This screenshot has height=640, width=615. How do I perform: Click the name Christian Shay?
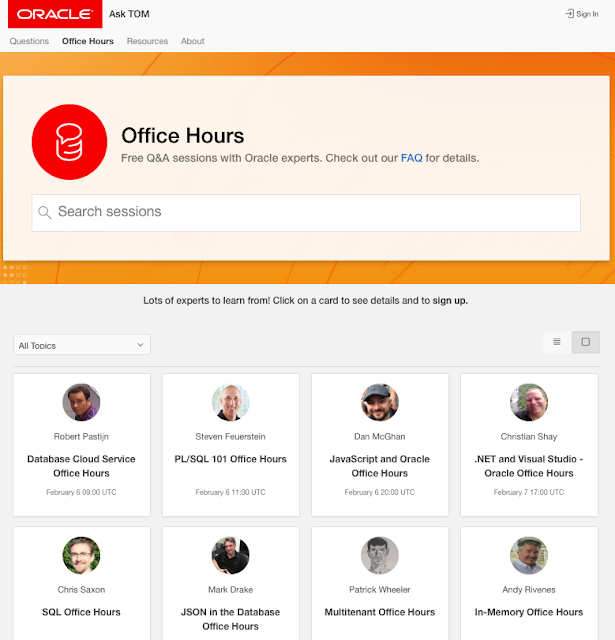pyautogui.click(x=529, y=437)
